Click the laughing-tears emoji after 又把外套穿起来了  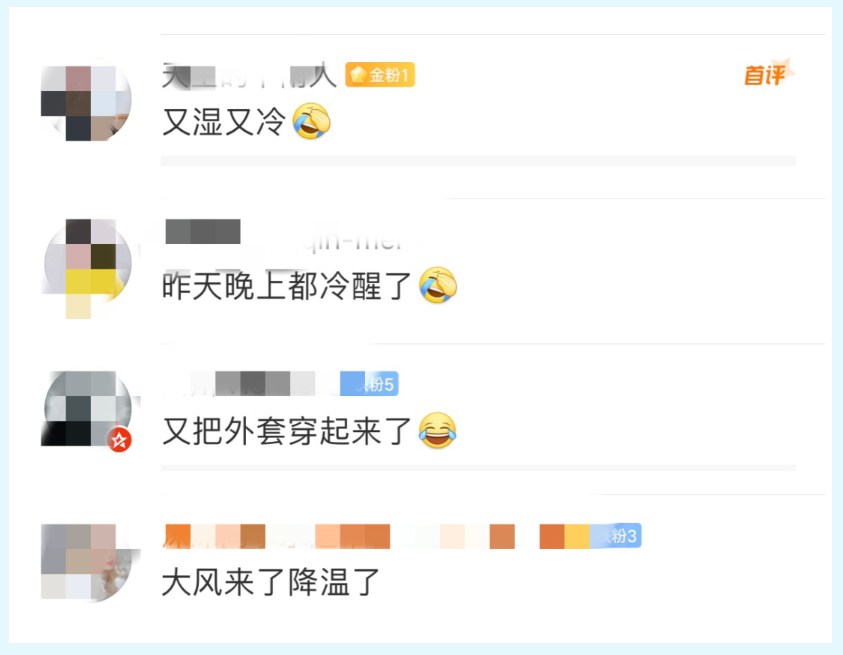point(438,430)
